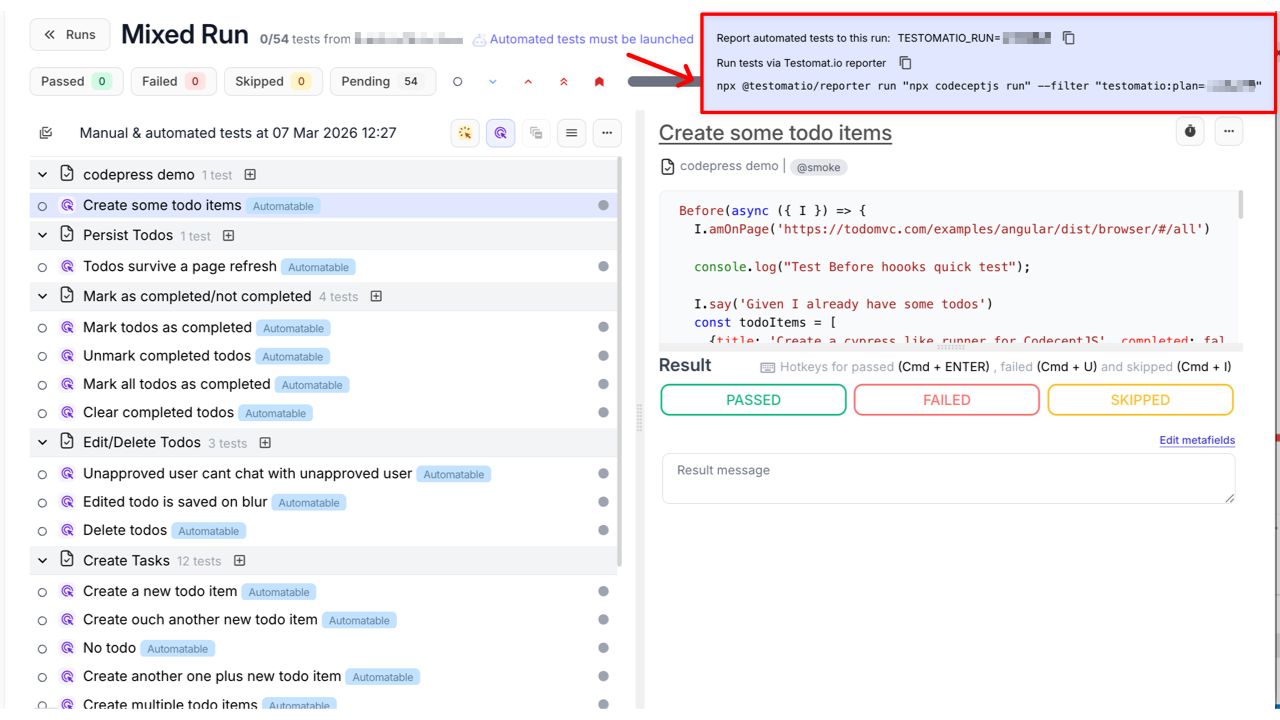The height and width of the screenshot is (720, 1280).
Task: Click the double red chevron priority icon
Action: click(x=564, y=82)
